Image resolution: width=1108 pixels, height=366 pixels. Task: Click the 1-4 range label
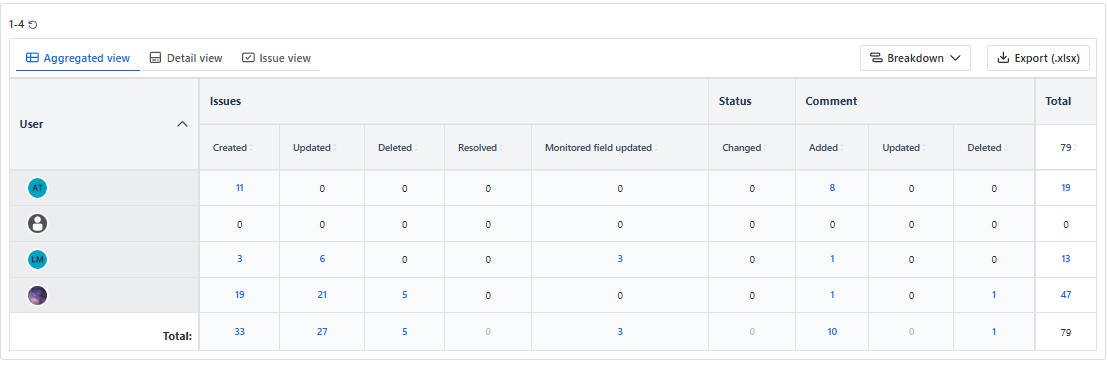(17, 24)
